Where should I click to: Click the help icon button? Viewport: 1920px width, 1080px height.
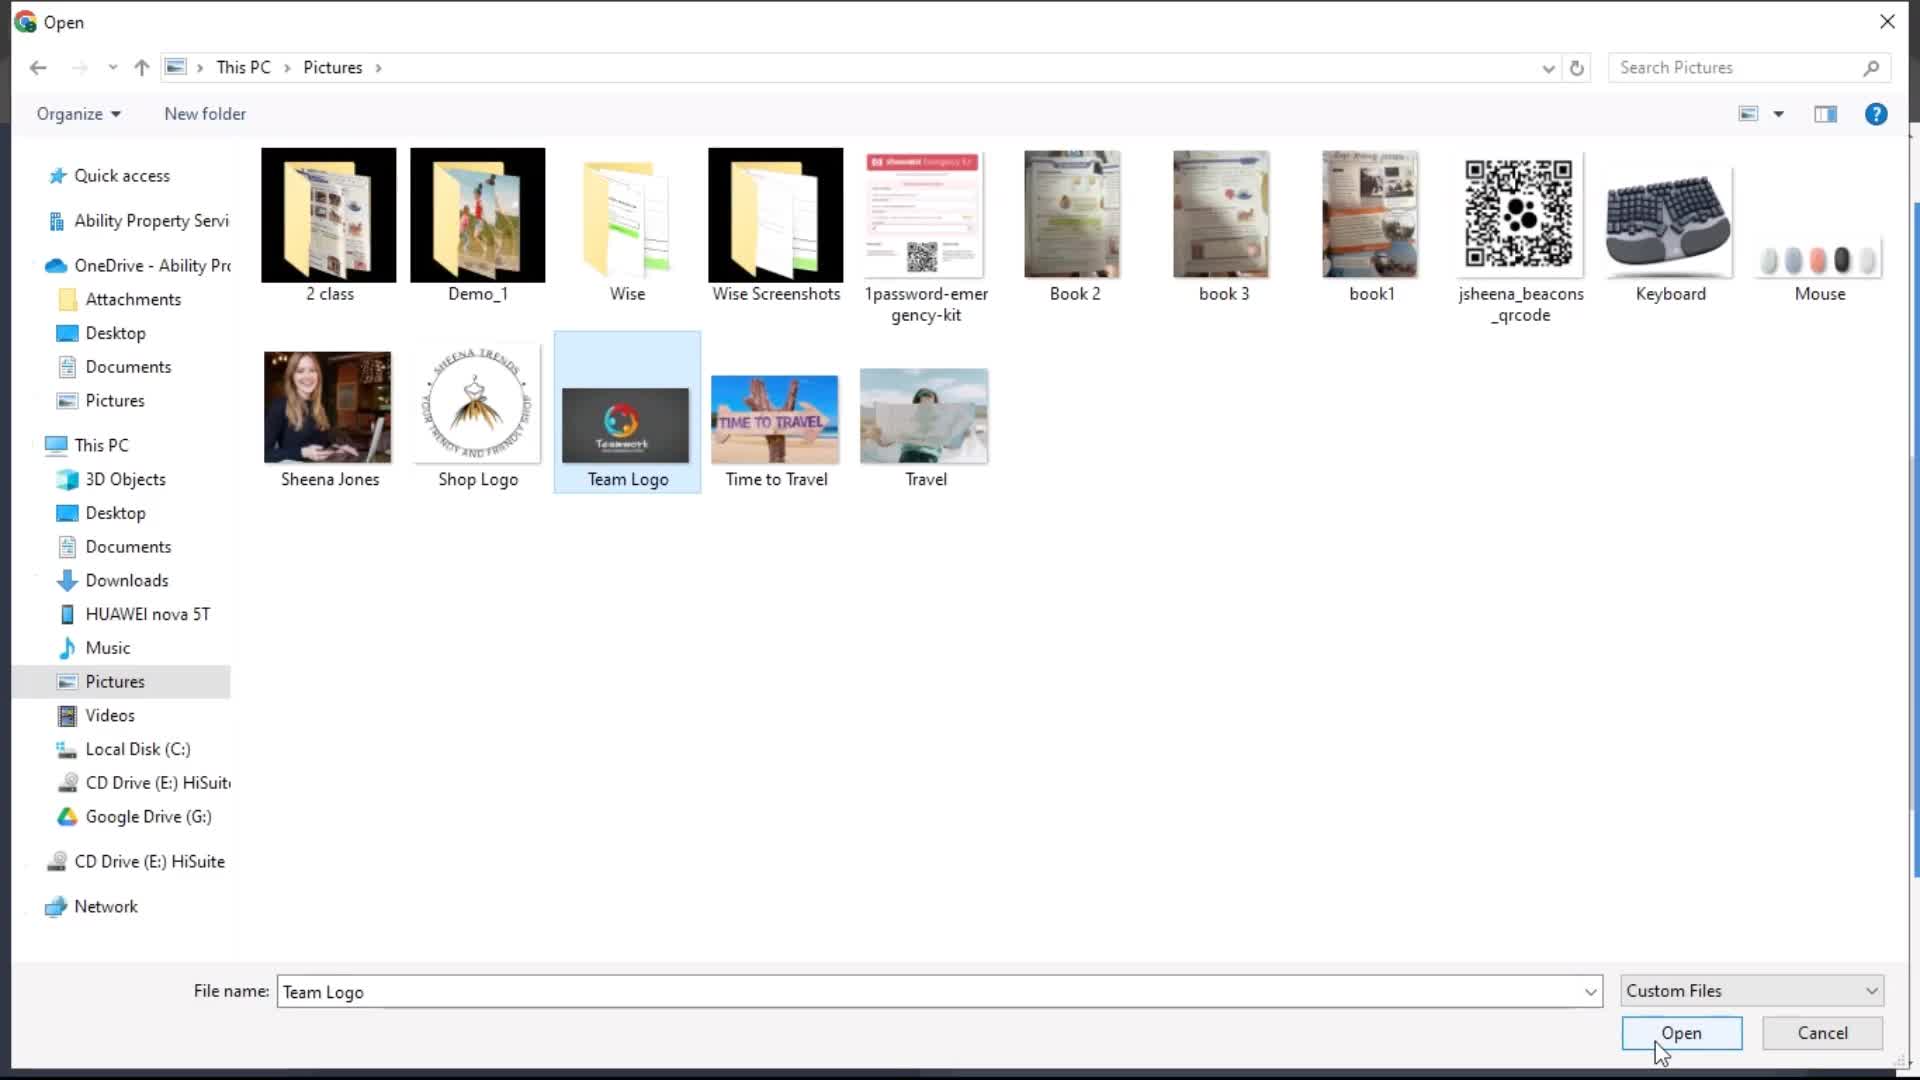click(1879, 113)
